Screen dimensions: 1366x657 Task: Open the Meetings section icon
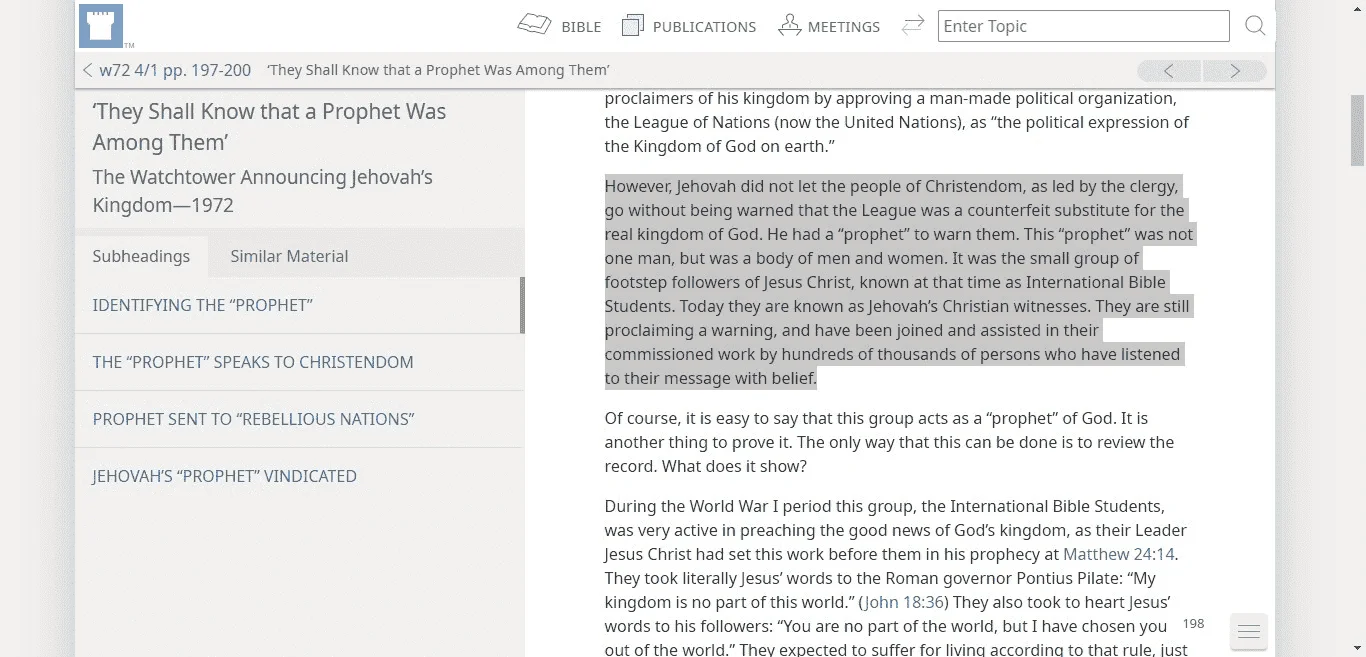tap(789, 26)
